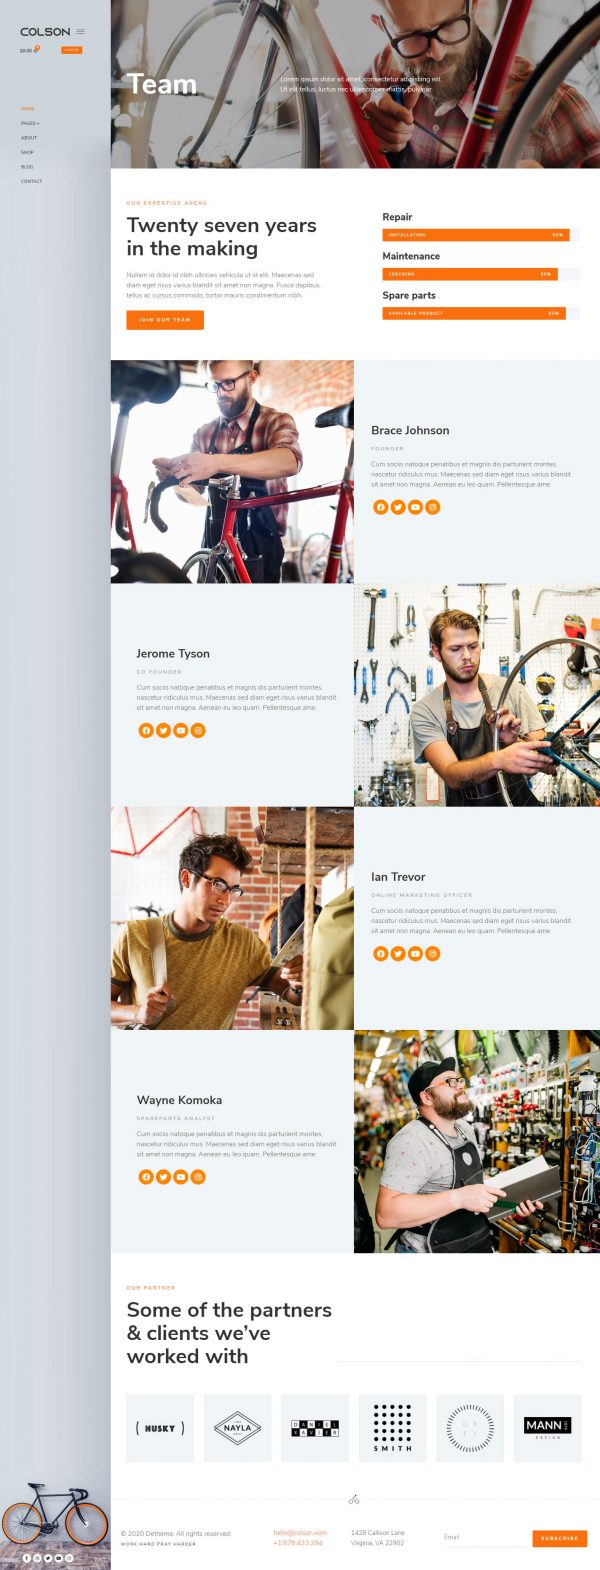Open Brace Johnson's Instagram icon
600x1570 pixels.
click(x=433, y=507)
